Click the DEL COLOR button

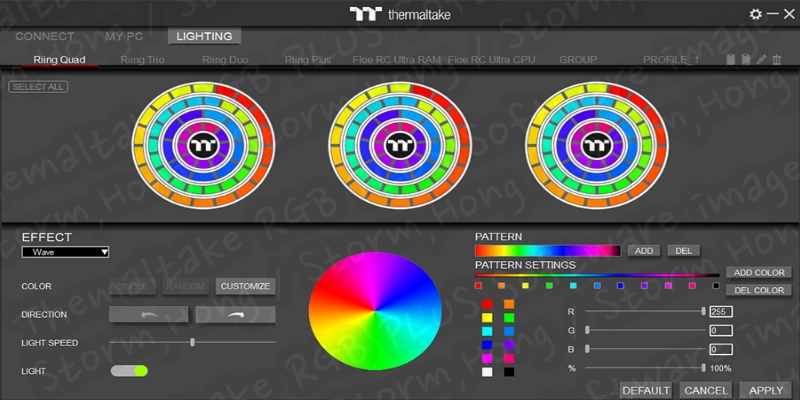click(759, 290)
